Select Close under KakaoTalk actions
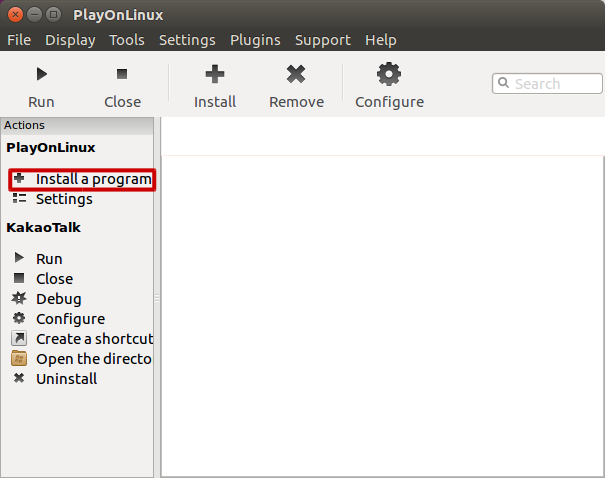 [x=54, y=279]
